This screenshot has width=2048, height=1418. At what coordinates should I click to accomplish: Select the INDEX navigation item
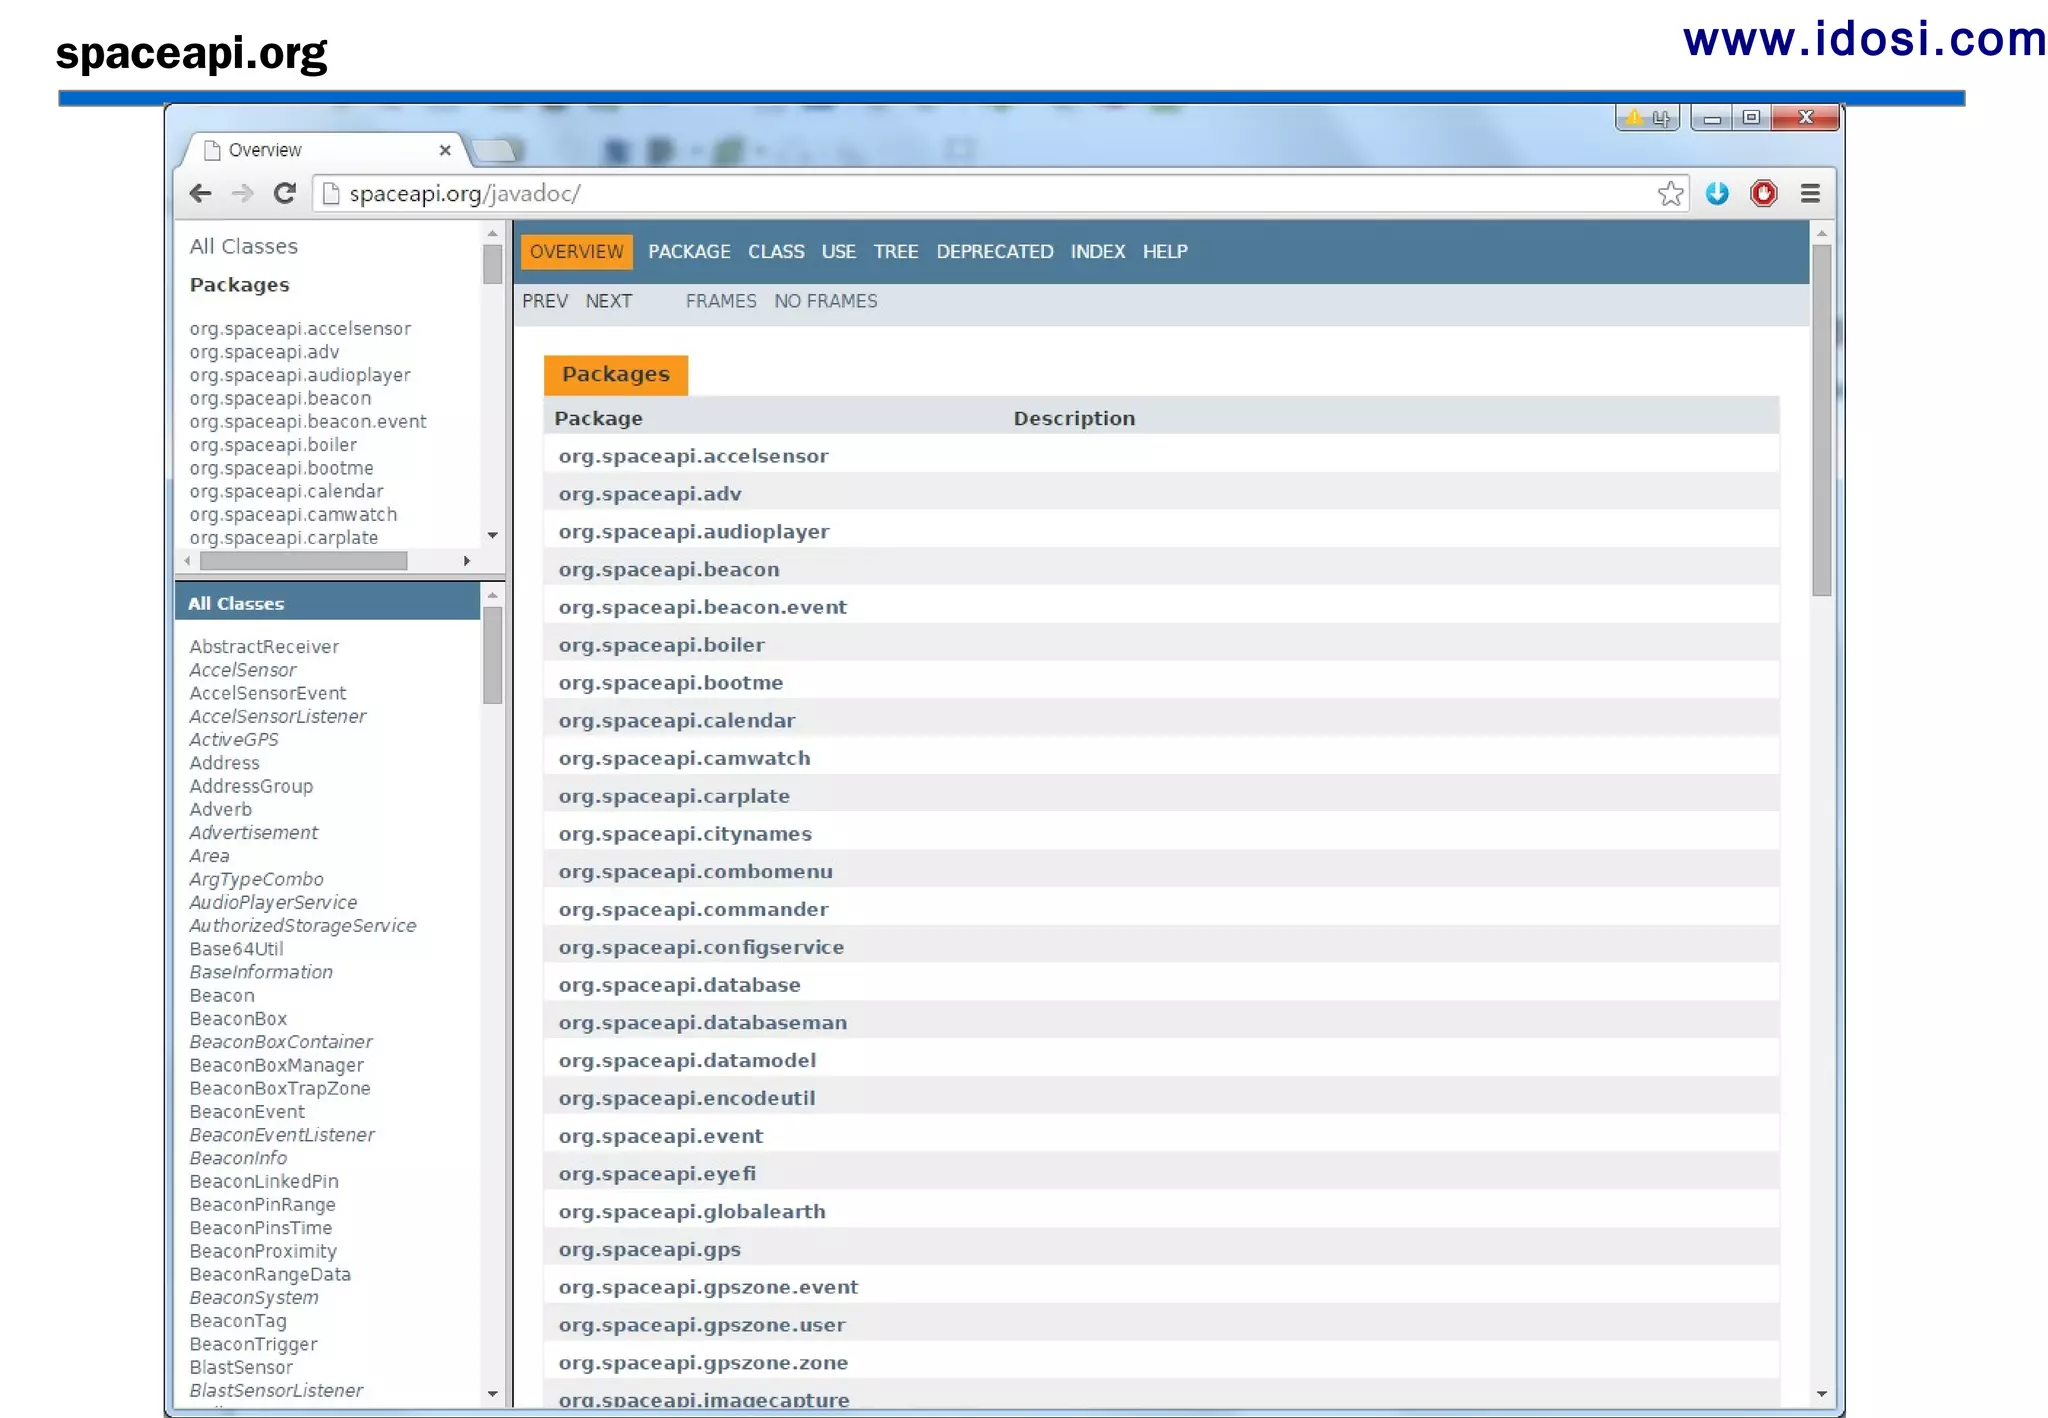pyautogui.click(x=1097, y=252)
